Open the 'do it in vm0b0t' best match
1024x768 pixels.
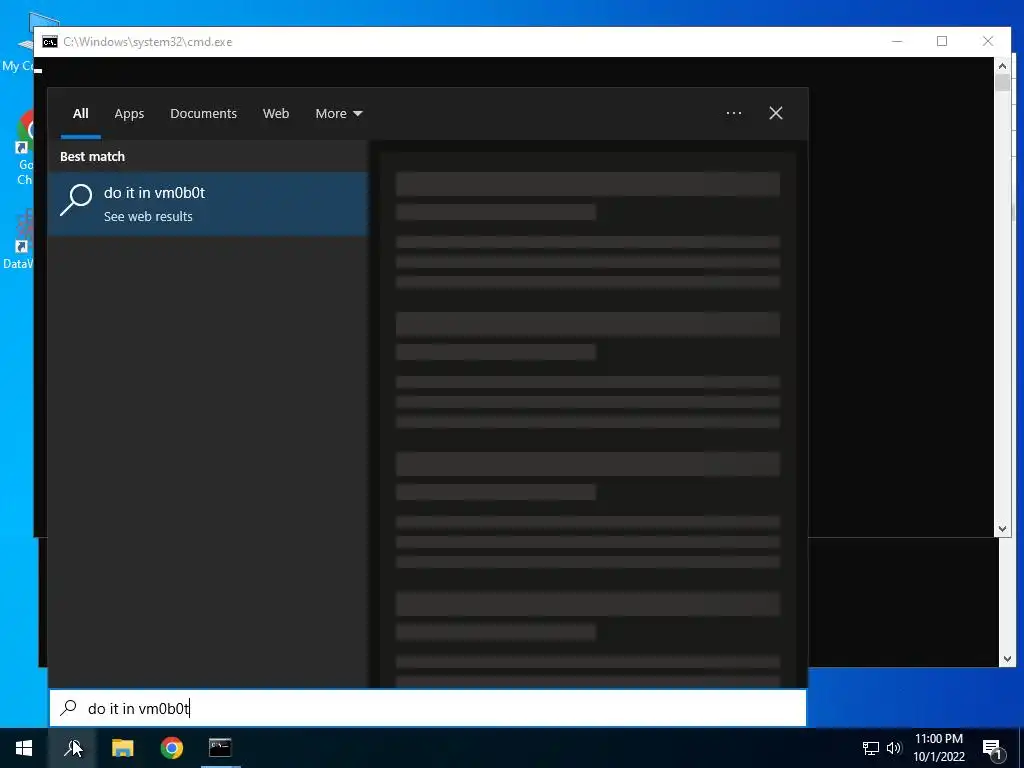tap(208, 204)
